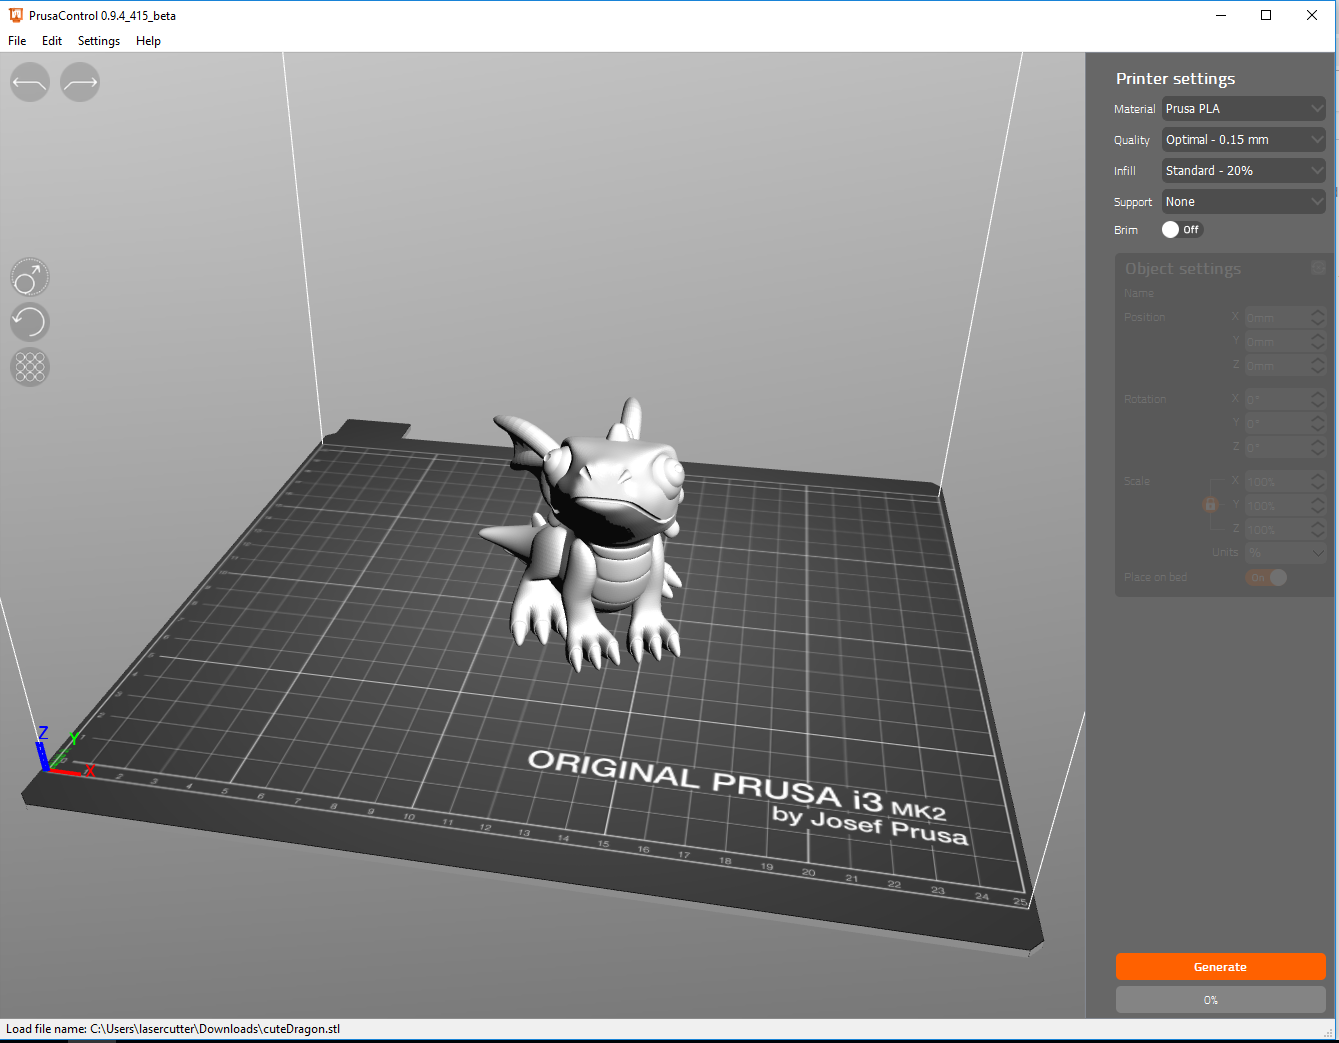Click the Material label

click(1134, 109)
